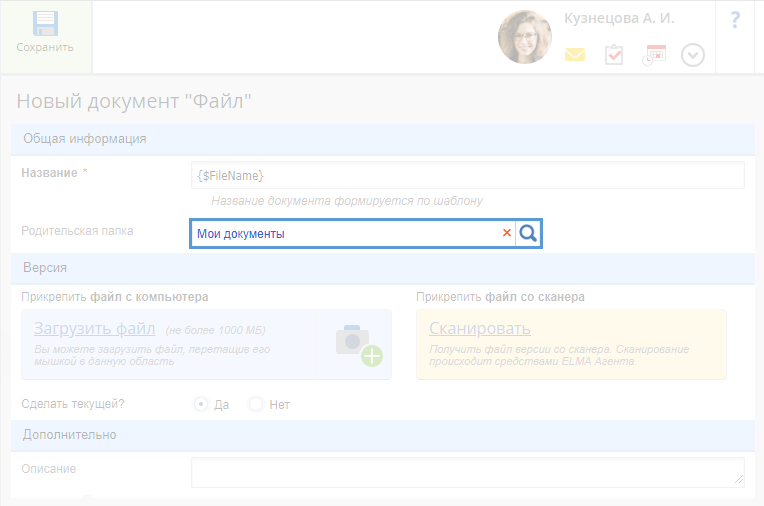Click the Мои документы parent folder field
Image resolution: width=764 pixels, height=506 pixels.
[x=345, y=234]
